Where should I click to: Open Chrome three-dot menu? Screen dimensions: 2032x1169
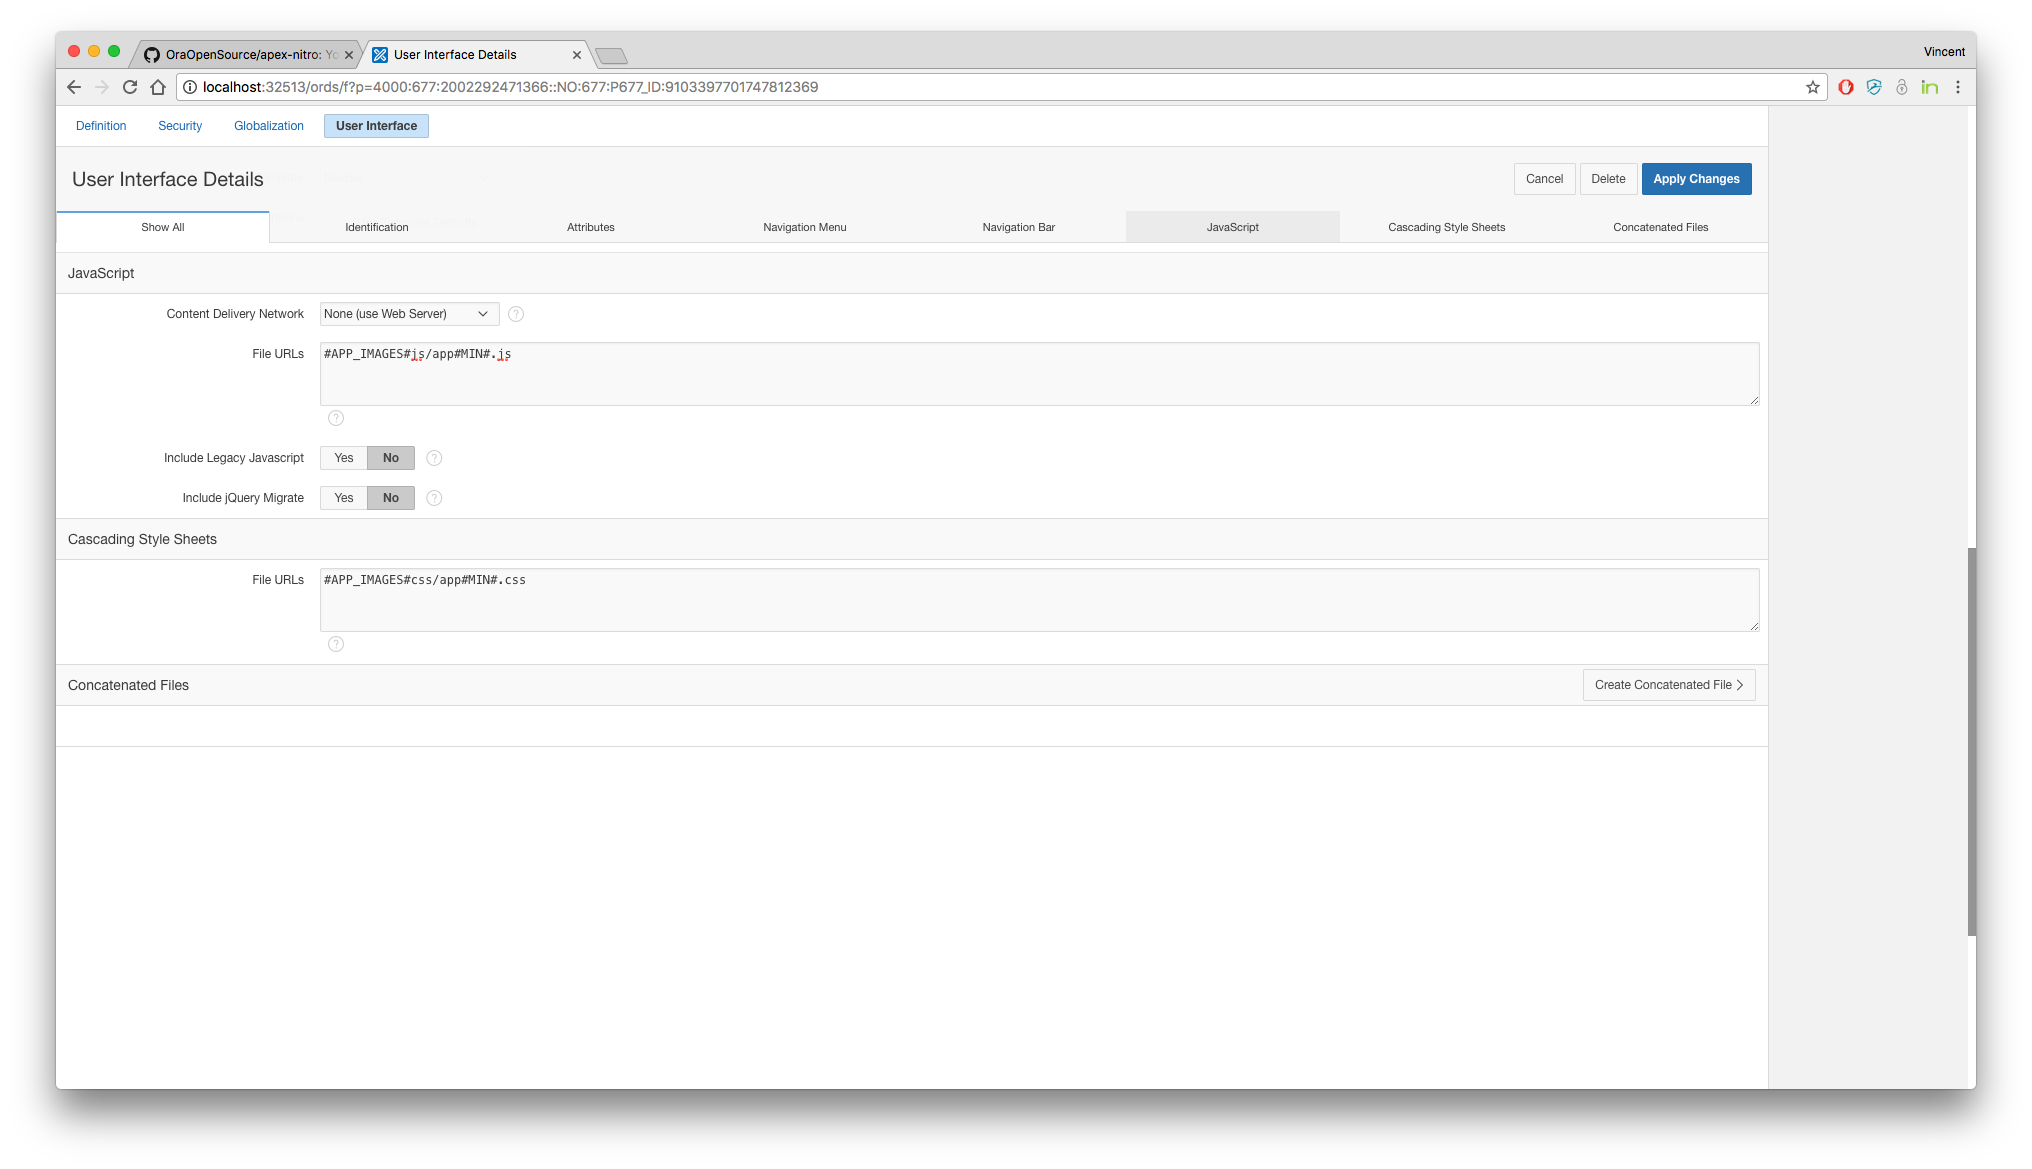(1958, 87)
